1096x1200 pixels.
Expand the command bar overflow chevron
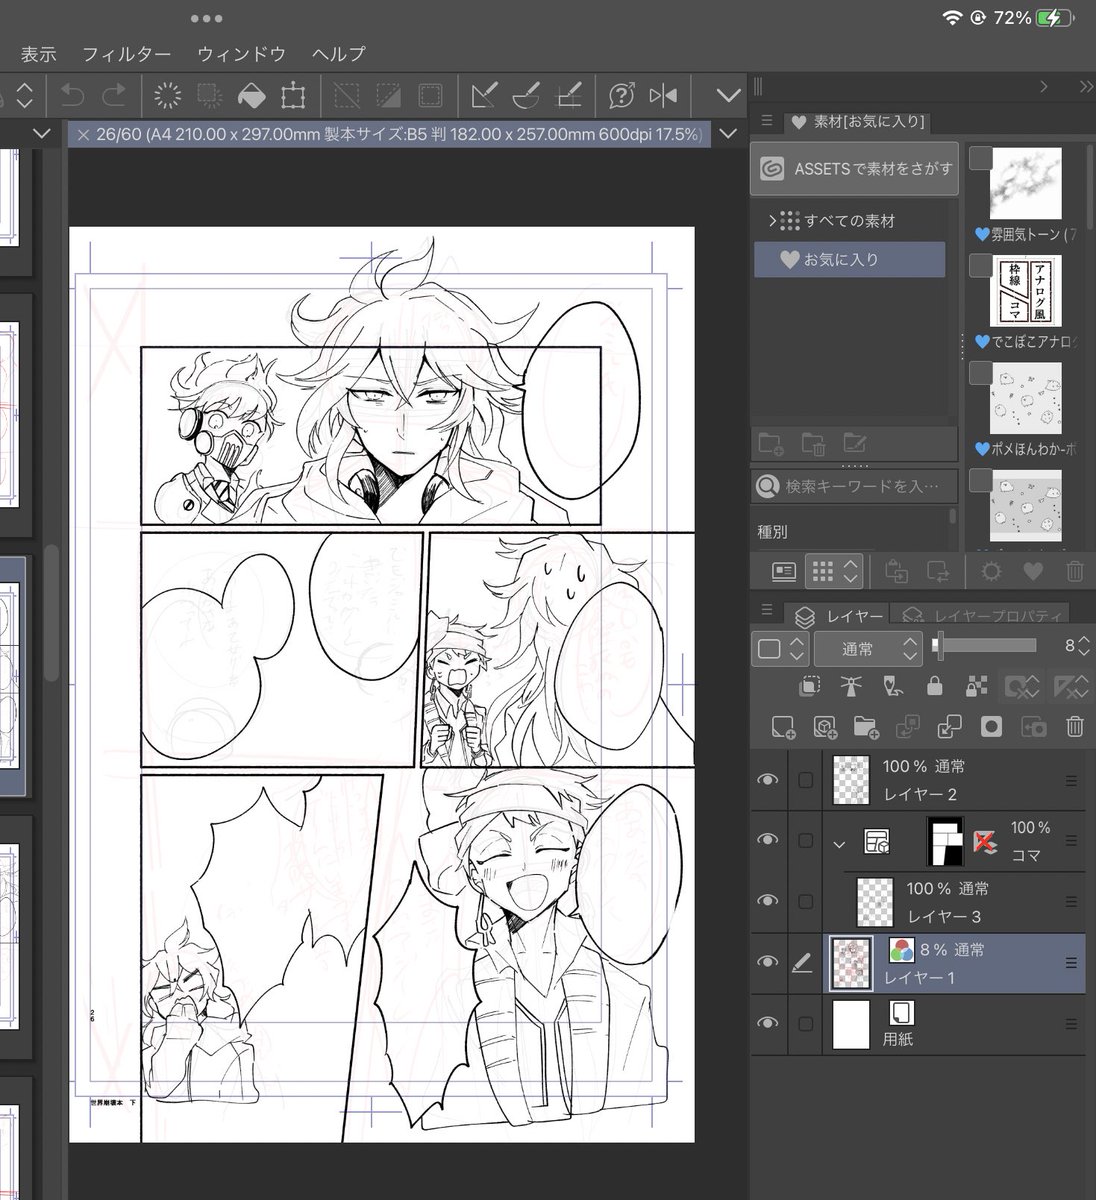point(729,96)
